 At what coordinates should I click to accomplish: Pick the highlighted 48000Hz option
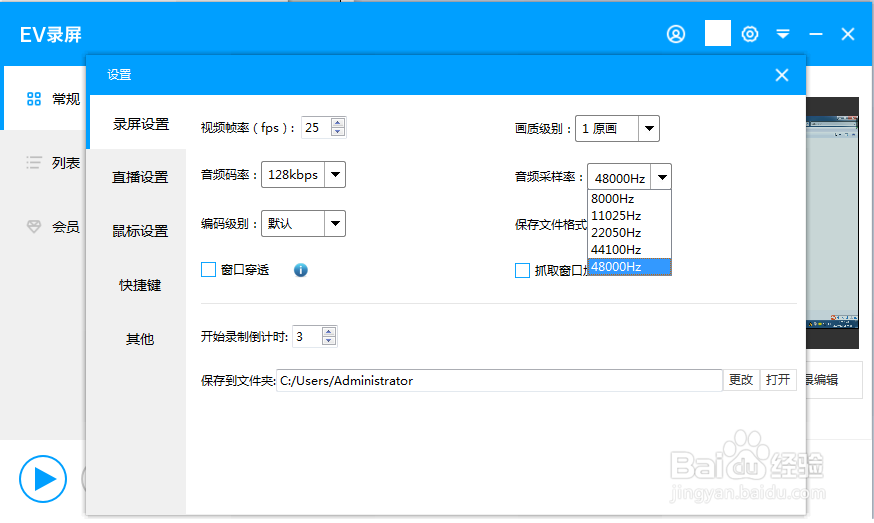[x=629, y=267]
